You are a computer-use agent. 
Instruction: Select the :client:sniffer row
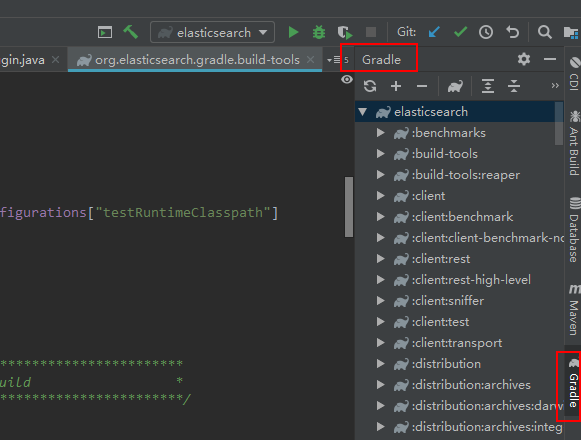click(x=459, y=301)
